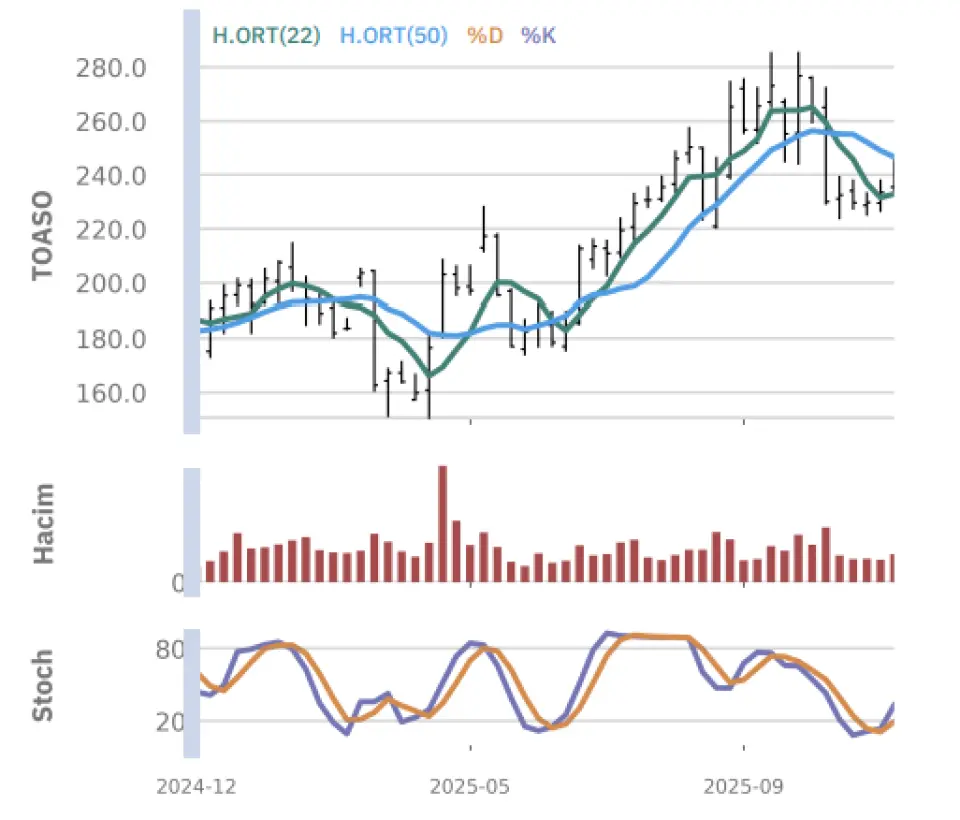This screenshot has width=960, height=820.
Task: Toggle the H.ORT(50) legend entry
Action: pos(393,35)
